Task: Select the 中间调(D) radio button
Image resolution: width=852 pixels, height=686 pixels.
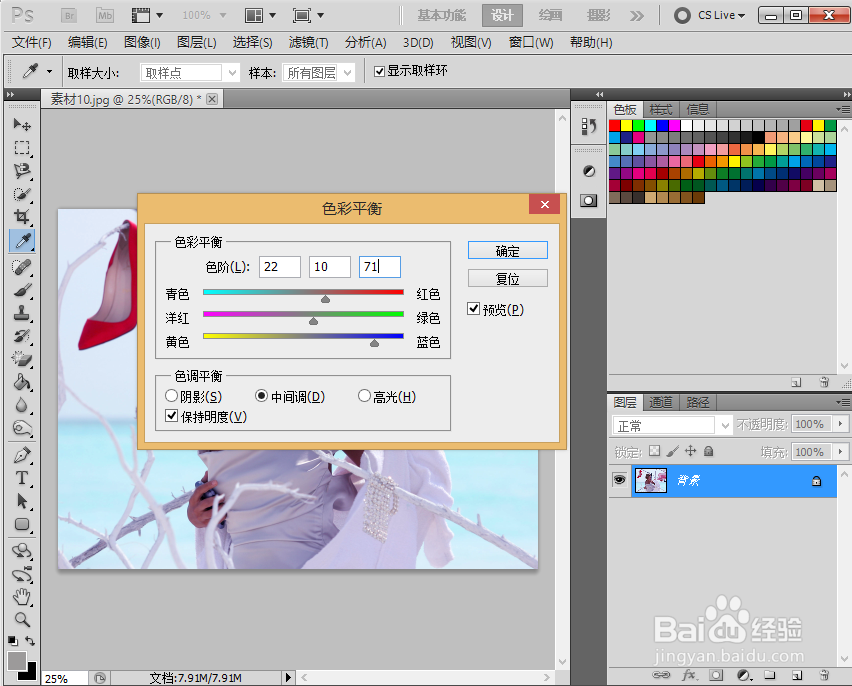Action: tap(261, 396)
